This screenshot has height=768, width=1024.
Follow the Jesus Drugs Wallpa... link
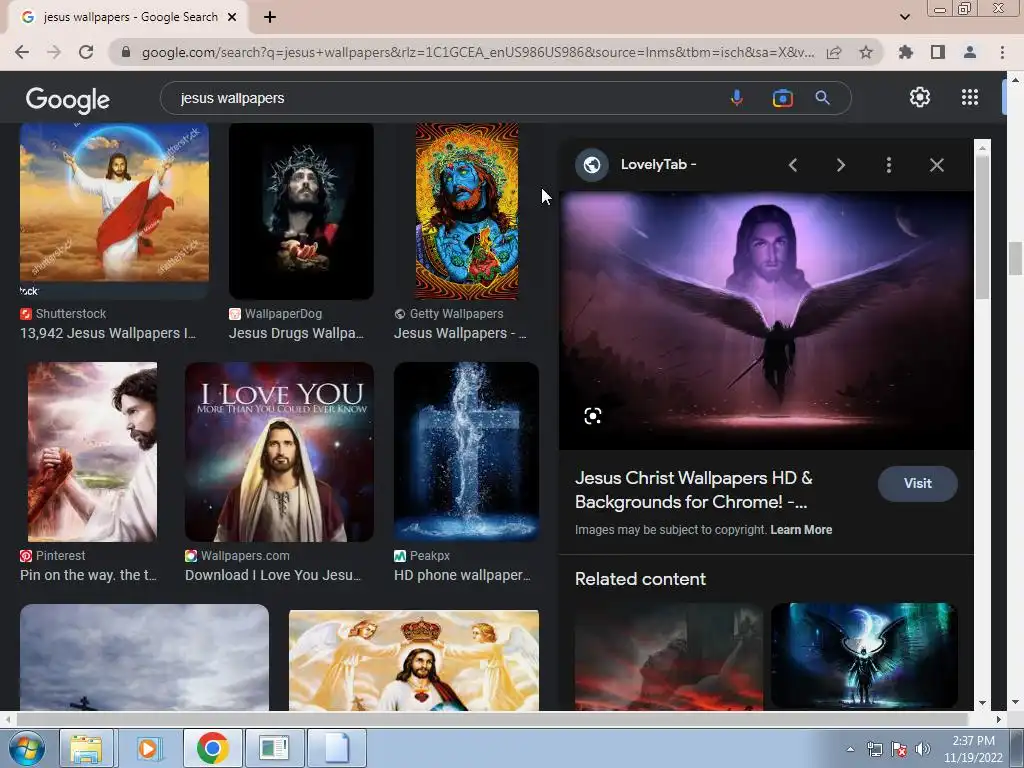tap(296, 333)
